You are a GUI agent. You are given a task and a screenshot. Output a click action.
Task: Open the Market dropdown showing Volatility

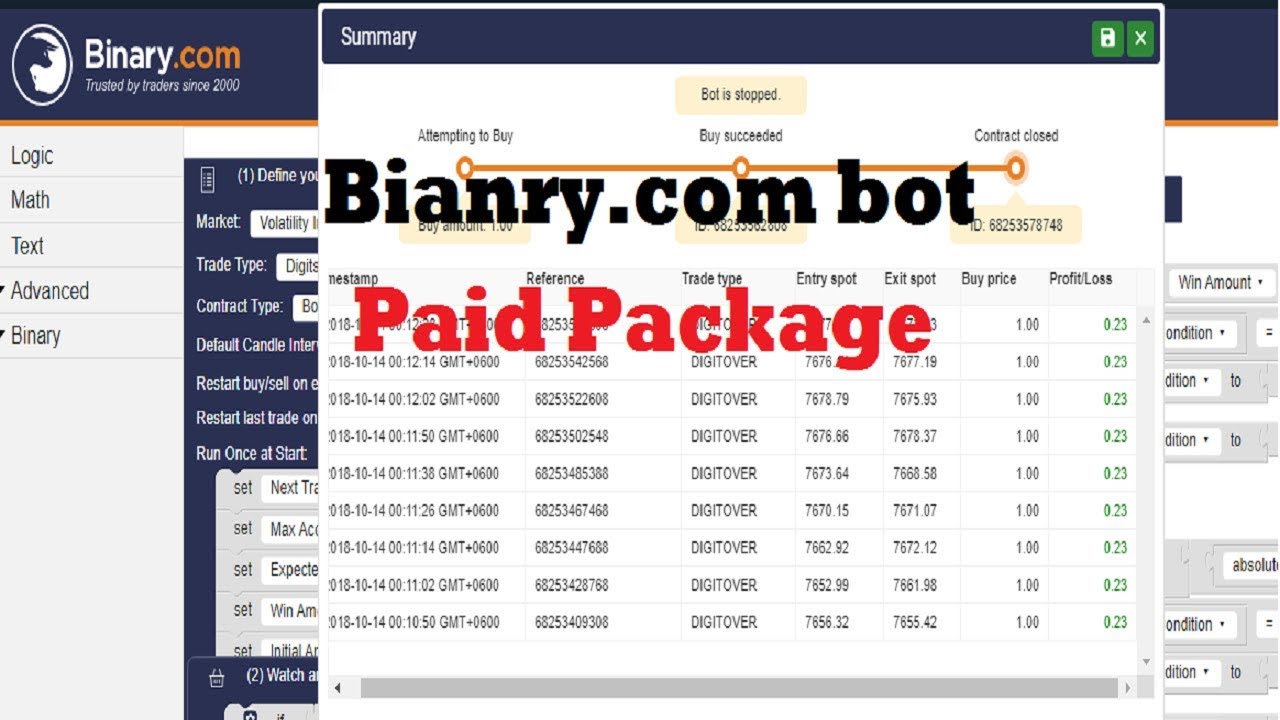[284, 223]
